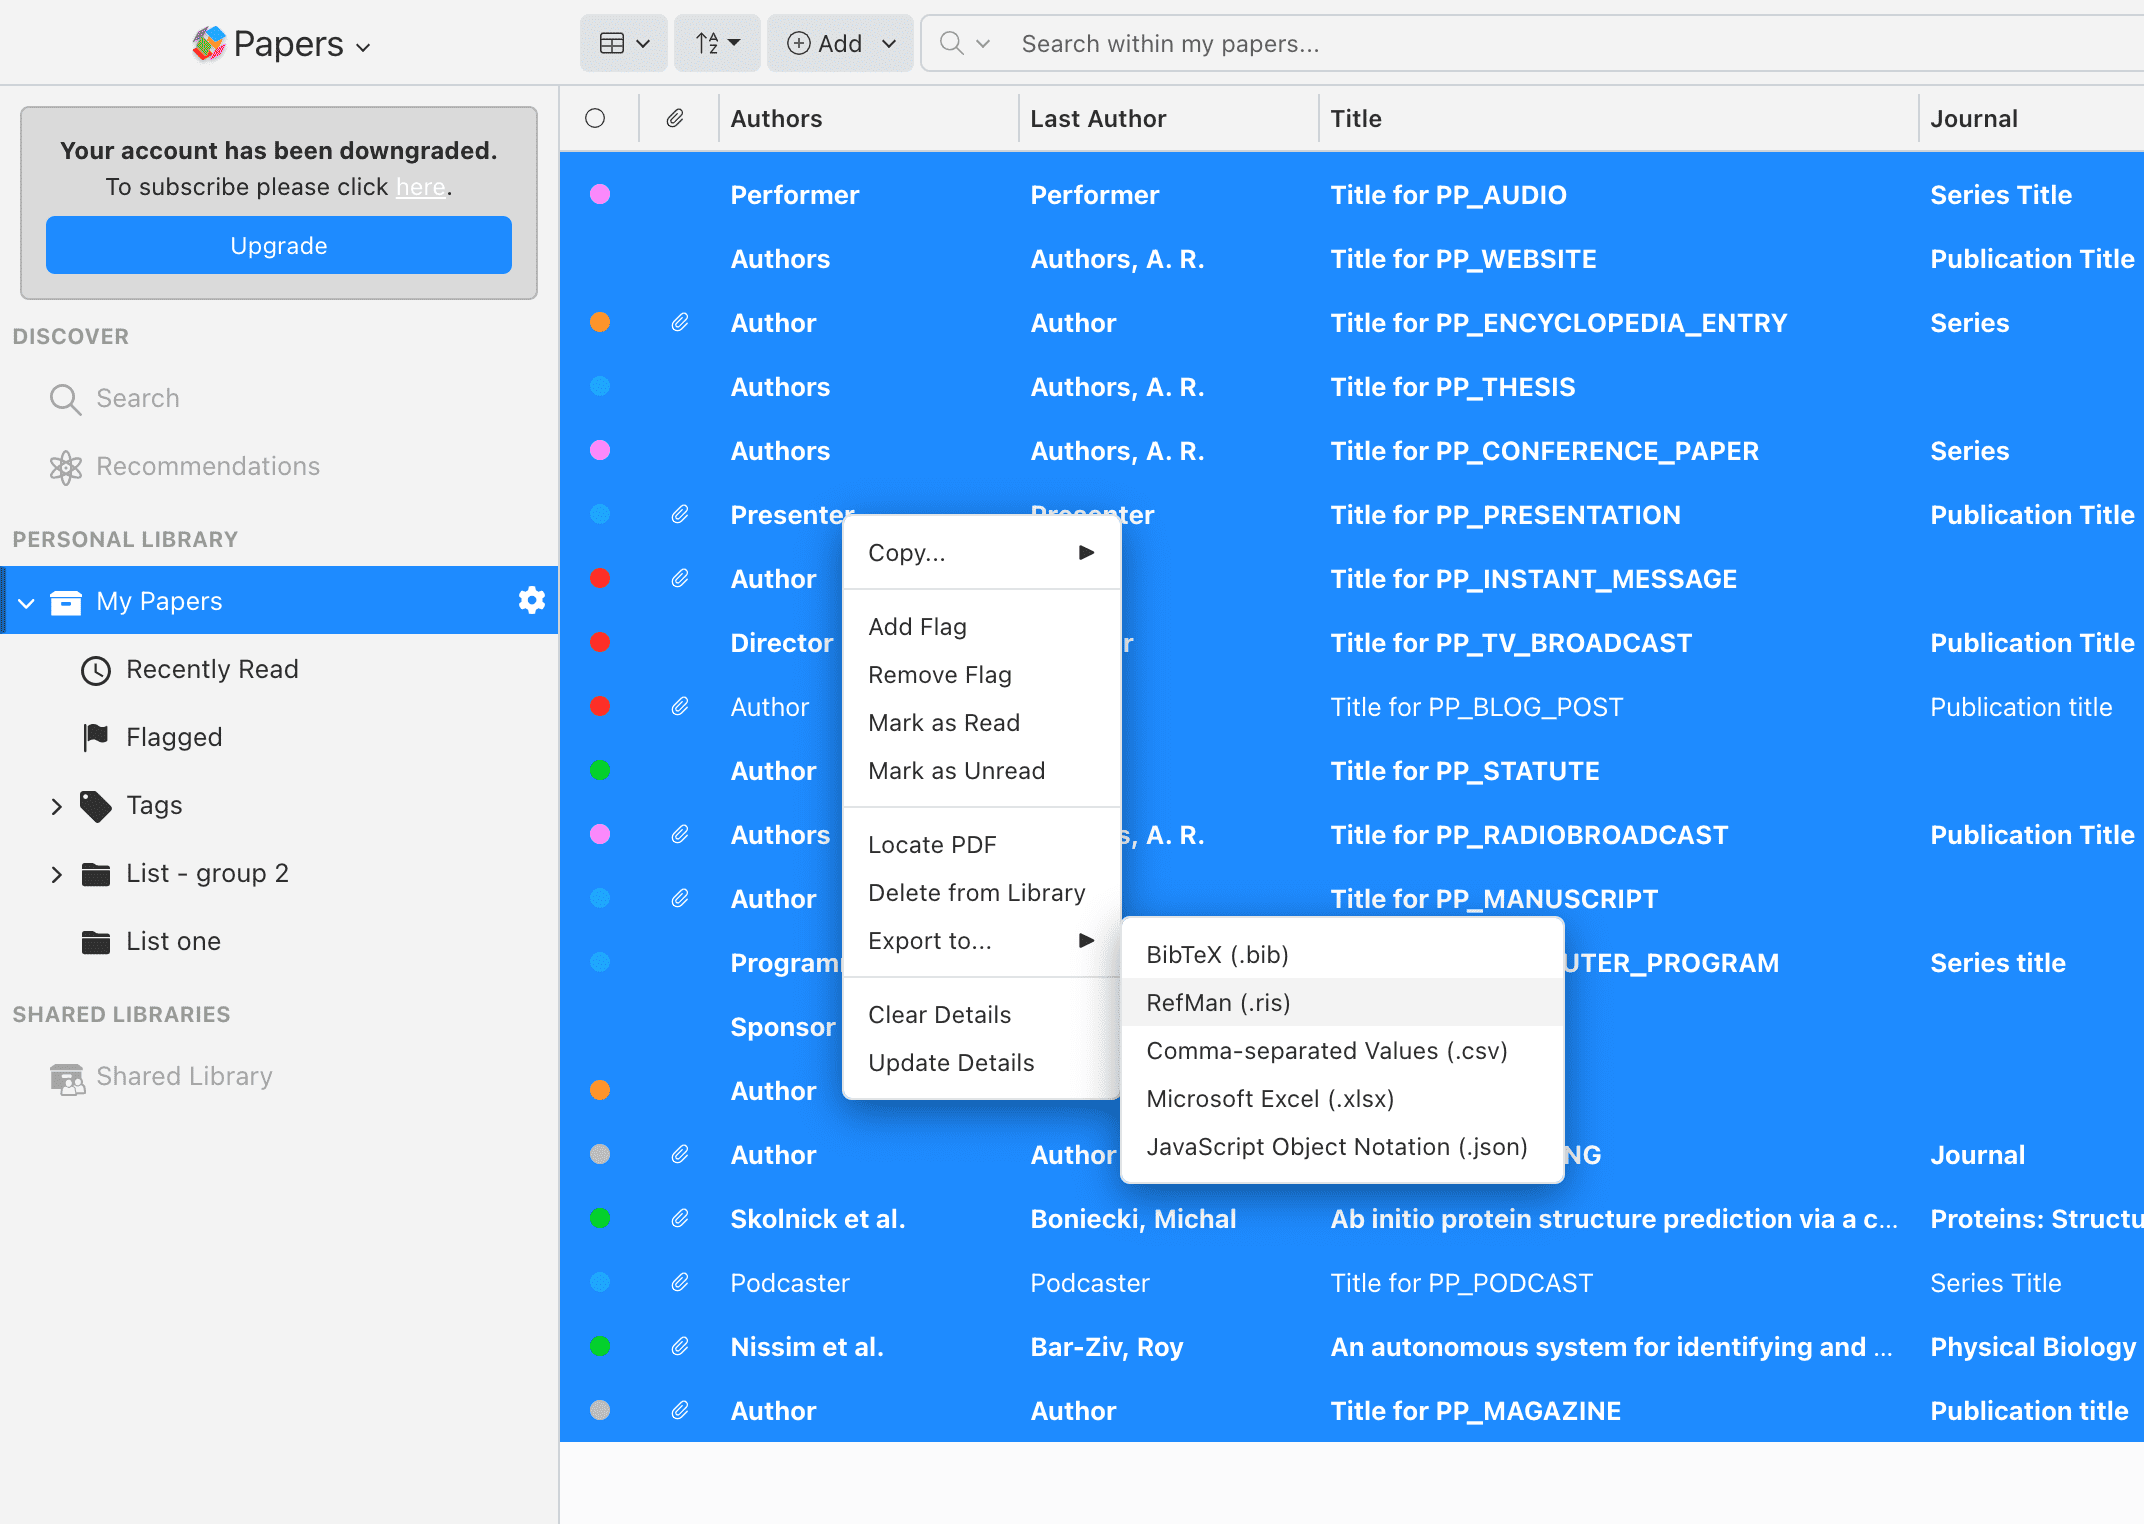
Task: Click the blue Upgrade button
Action: coord(279,246)
